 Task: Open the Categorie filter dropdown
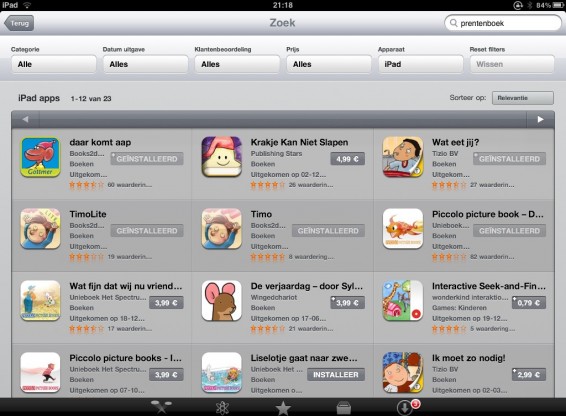53,64
